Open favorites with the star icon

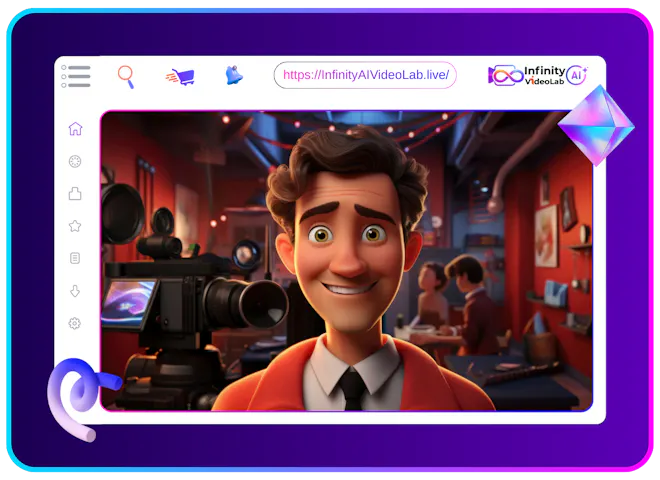tap(75, 226)
